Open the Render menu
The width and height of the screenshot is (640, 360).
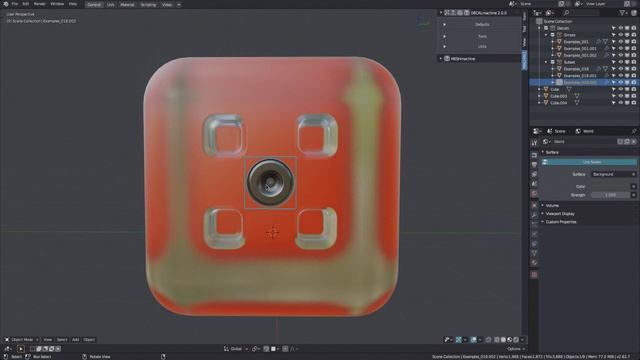click(x=40, y=4)
